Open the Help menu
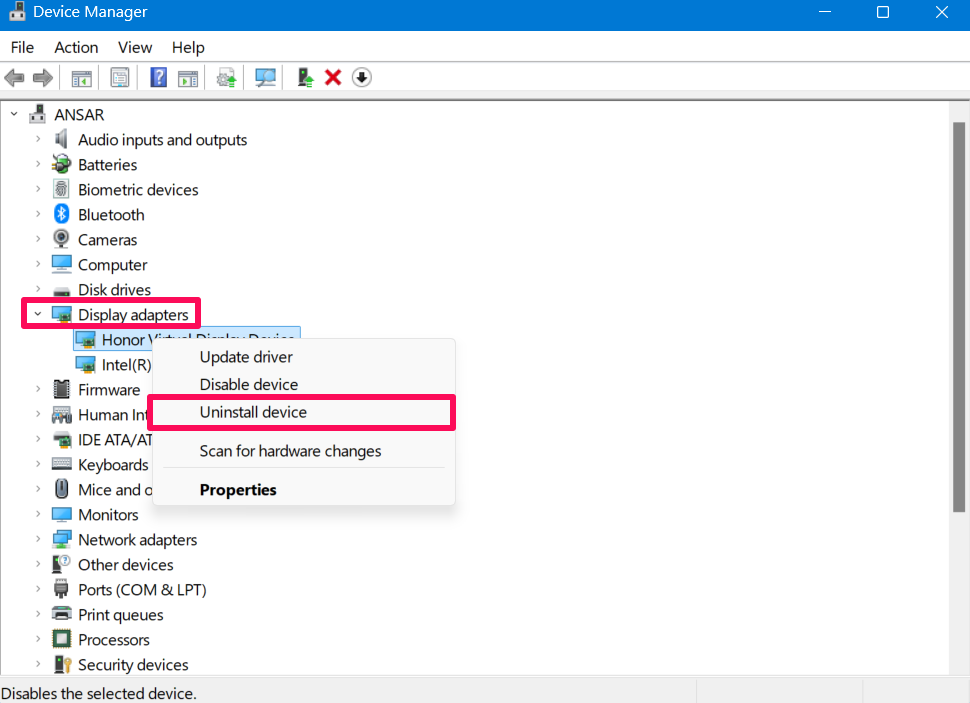Screen dimensions: 970x703 tap(188, 48)
